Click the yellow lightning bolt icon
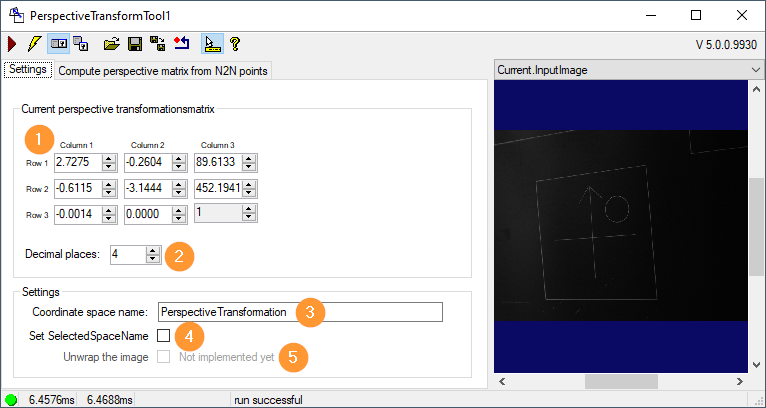 pos(34,44)
